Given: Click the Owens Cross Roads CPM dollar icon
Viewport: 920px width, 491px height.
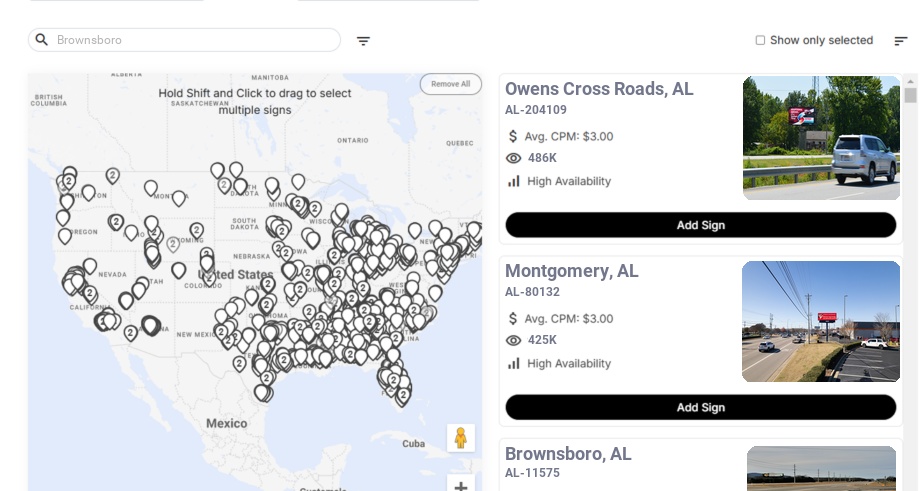Looking at the screenshot, I should tap(514, 136).
